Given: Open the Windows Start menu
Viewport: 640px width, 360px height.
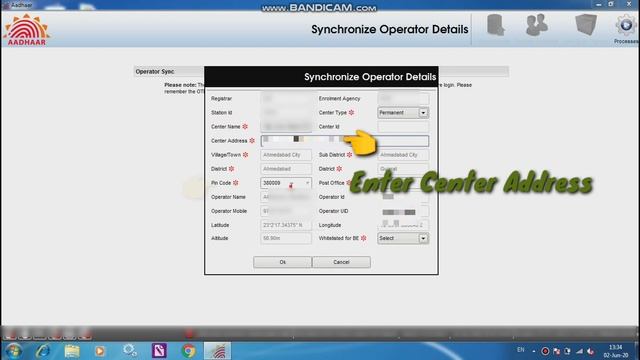Looking at the screenshot, I should pos(13,351).
